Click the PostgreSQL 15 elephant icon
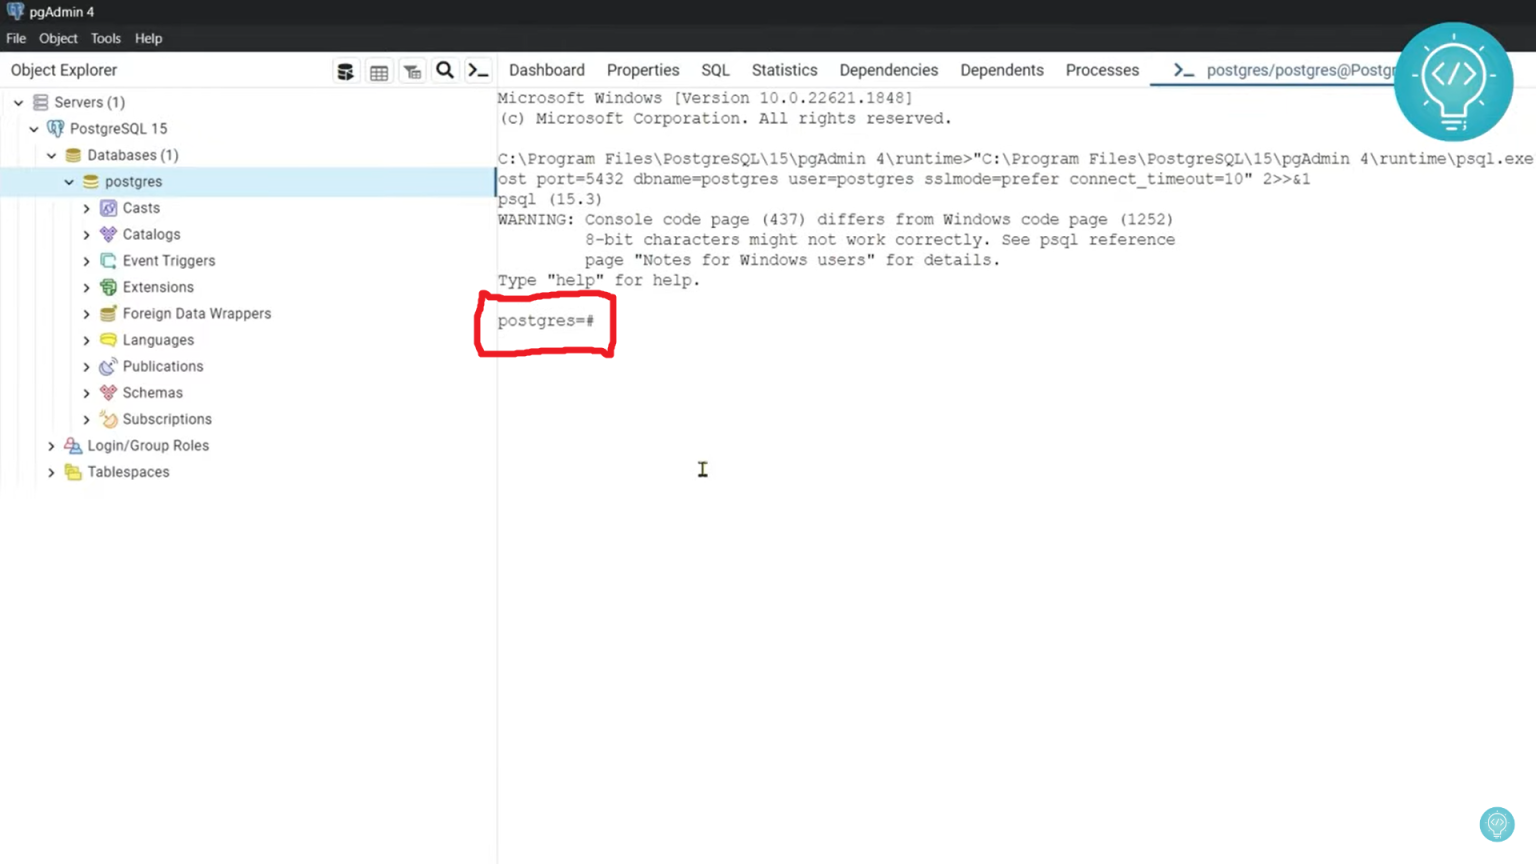 (x=56, y=129)
